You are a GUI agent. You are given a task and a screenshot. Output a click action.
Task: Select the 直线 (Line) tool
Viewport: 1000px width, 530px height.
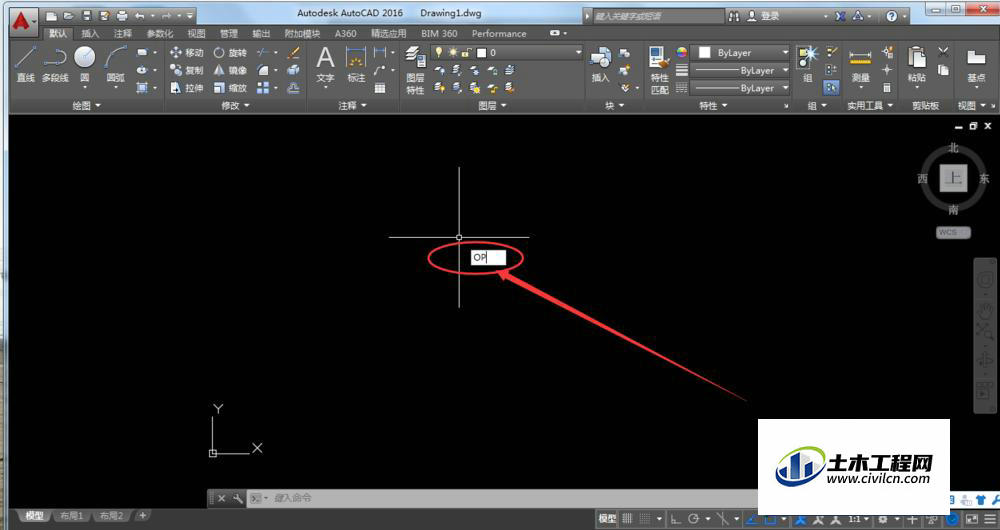coord(25,65)
